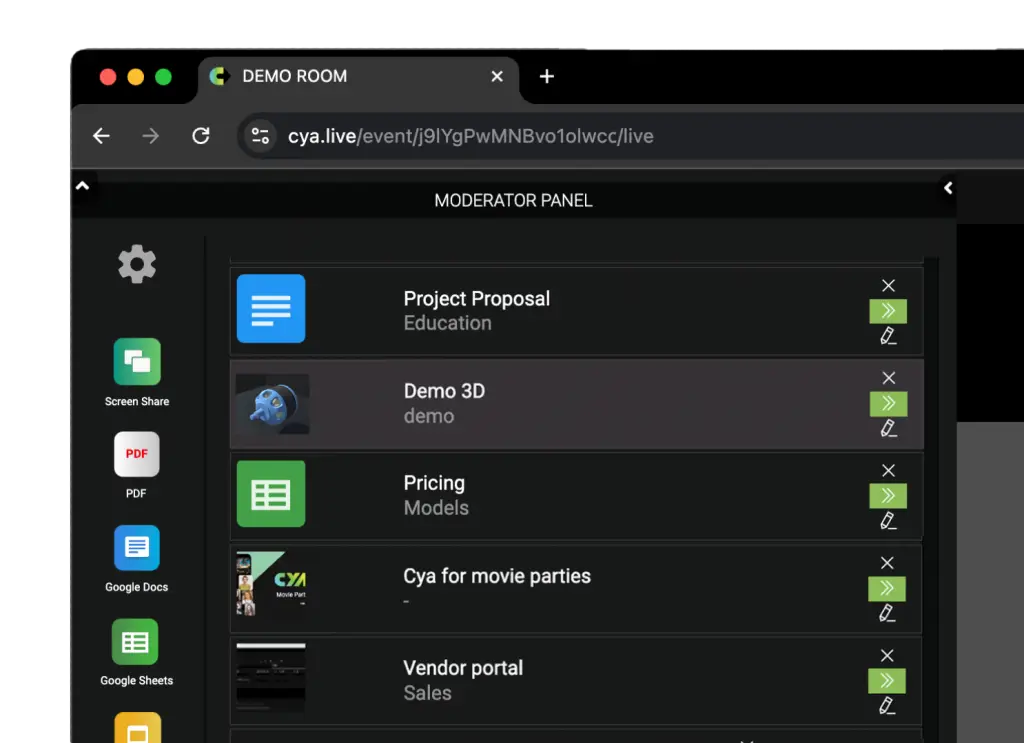The height and width of the screenshot is (743, 1024).
Task: Remove the Demo 3D item
Action: (x=888, y=377)
